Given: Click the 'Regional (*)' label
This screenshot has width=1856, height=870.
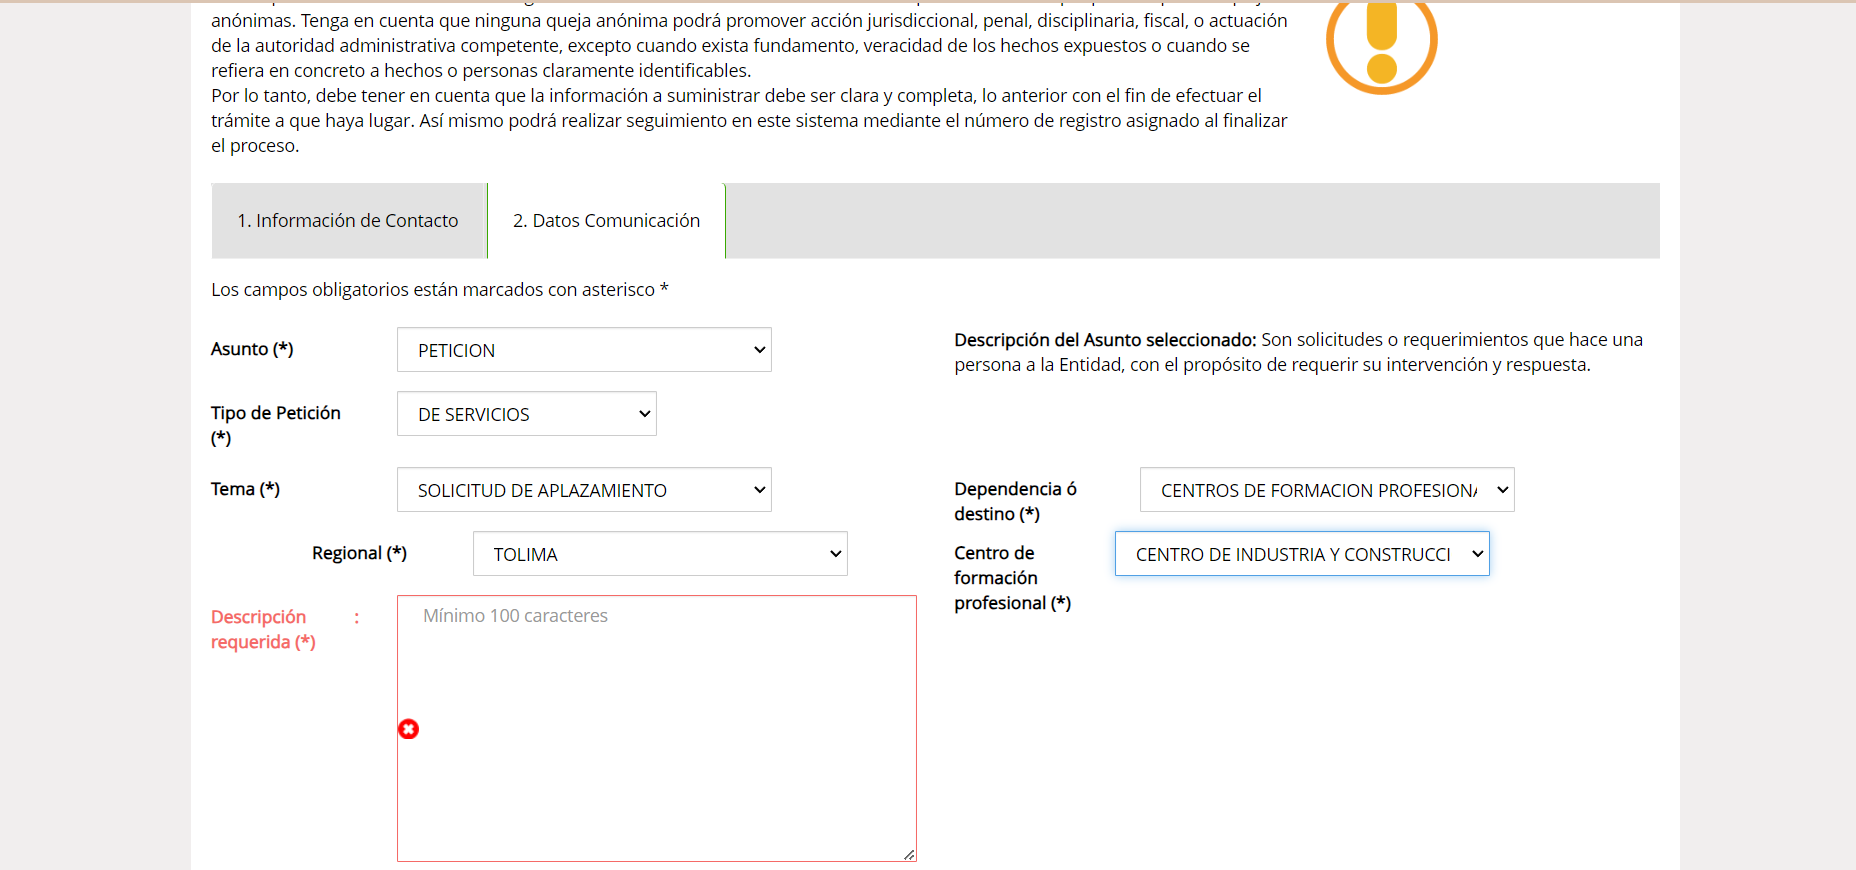Looking at the screenshot, I should coord(359,553).
